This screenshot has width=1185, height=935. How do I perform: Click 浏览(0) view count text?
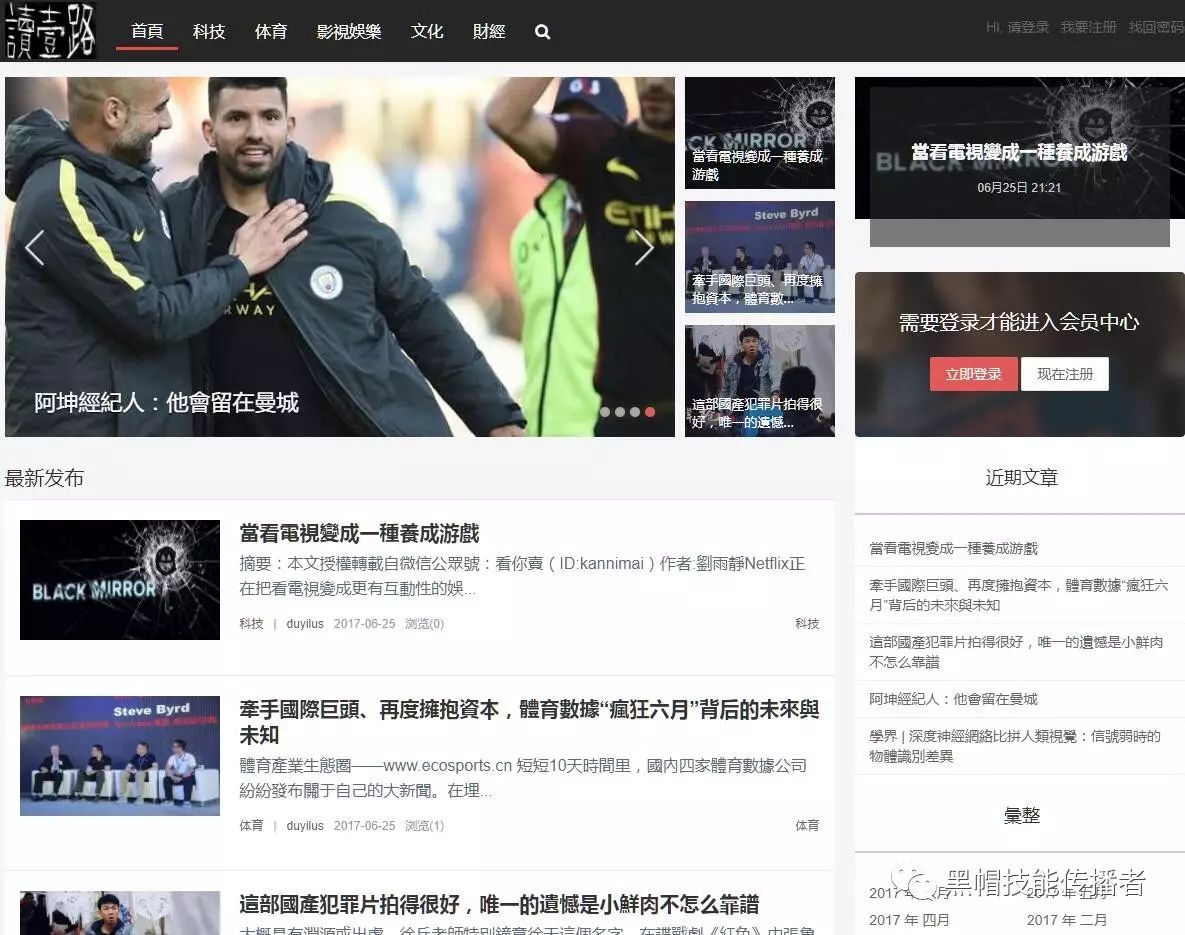(x=424, y=624)
